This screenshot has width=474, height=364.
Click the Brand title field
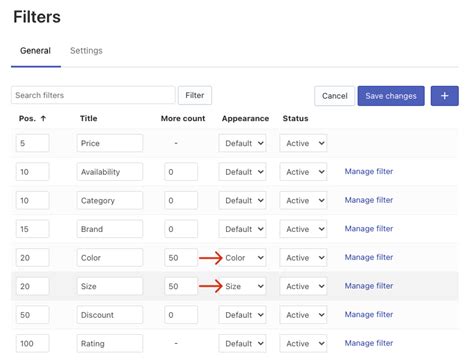[110, 229]
